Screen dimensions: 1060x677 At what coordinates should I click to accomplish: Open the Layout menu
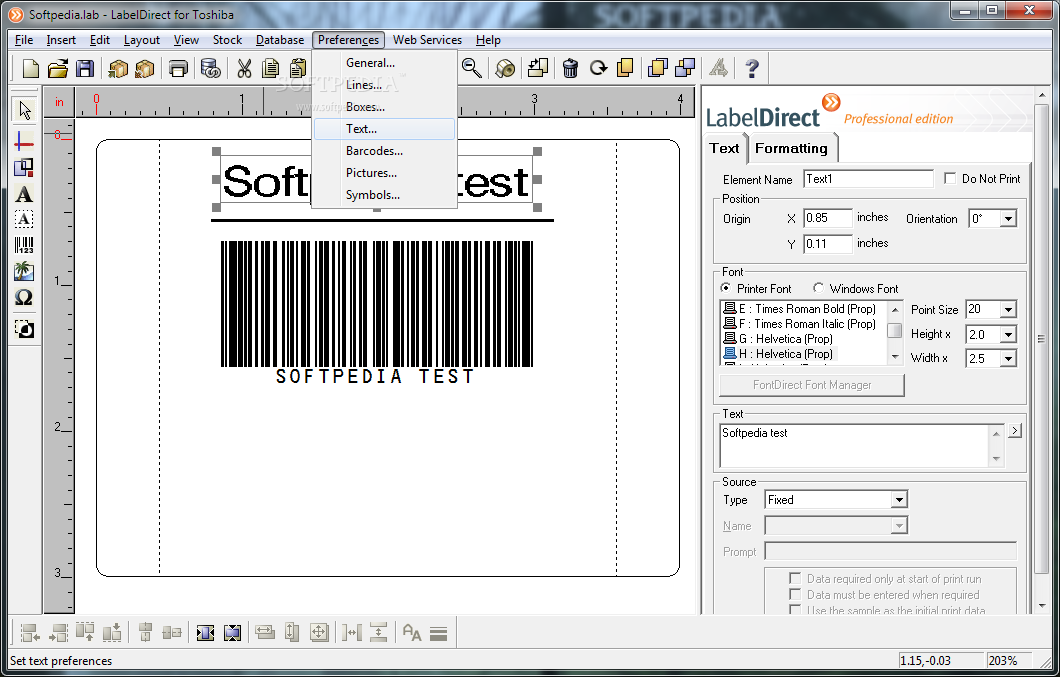pos(142,40)
